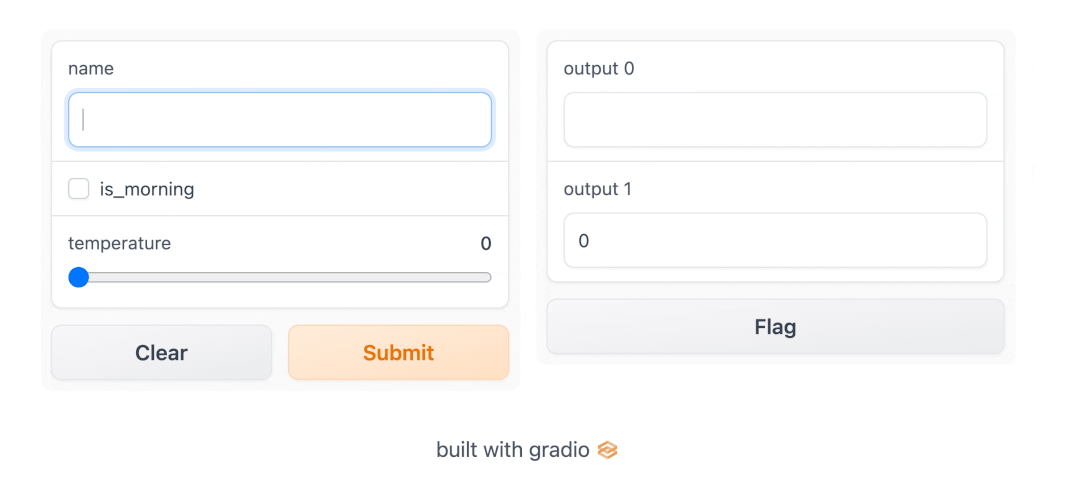Viewport: 1079px width, 487px height.
Task: Toggle is_morning via its text label
Action: point(147,189)
